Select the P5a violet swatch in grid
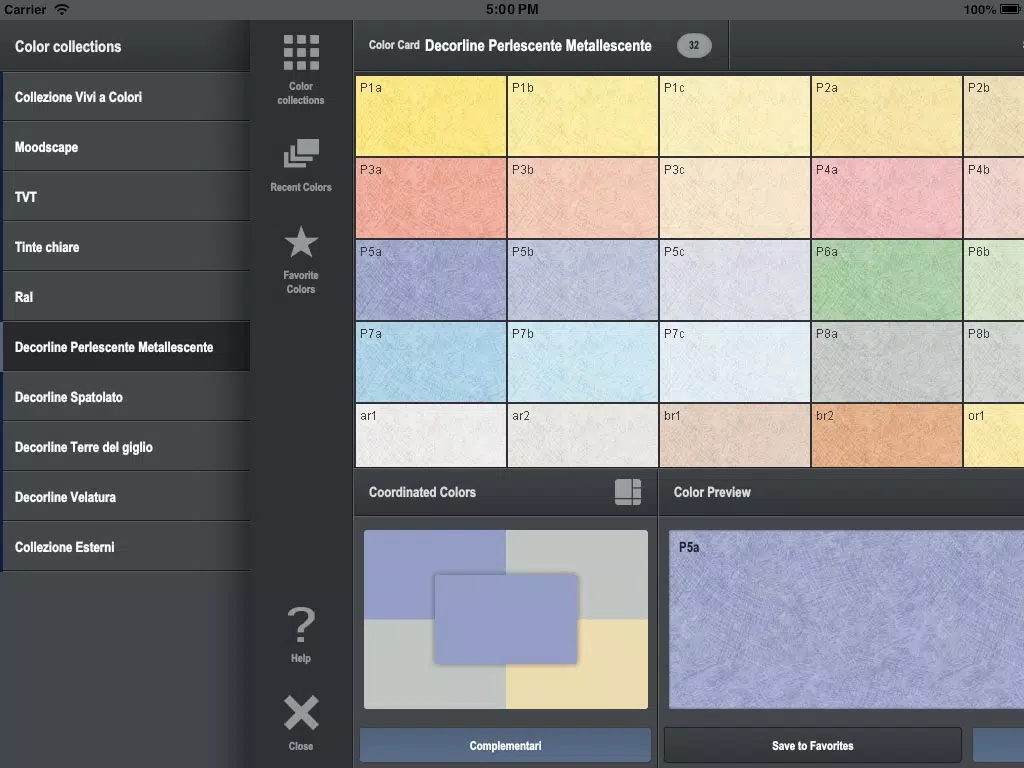The image size is (1024, 768). (430, 280)
